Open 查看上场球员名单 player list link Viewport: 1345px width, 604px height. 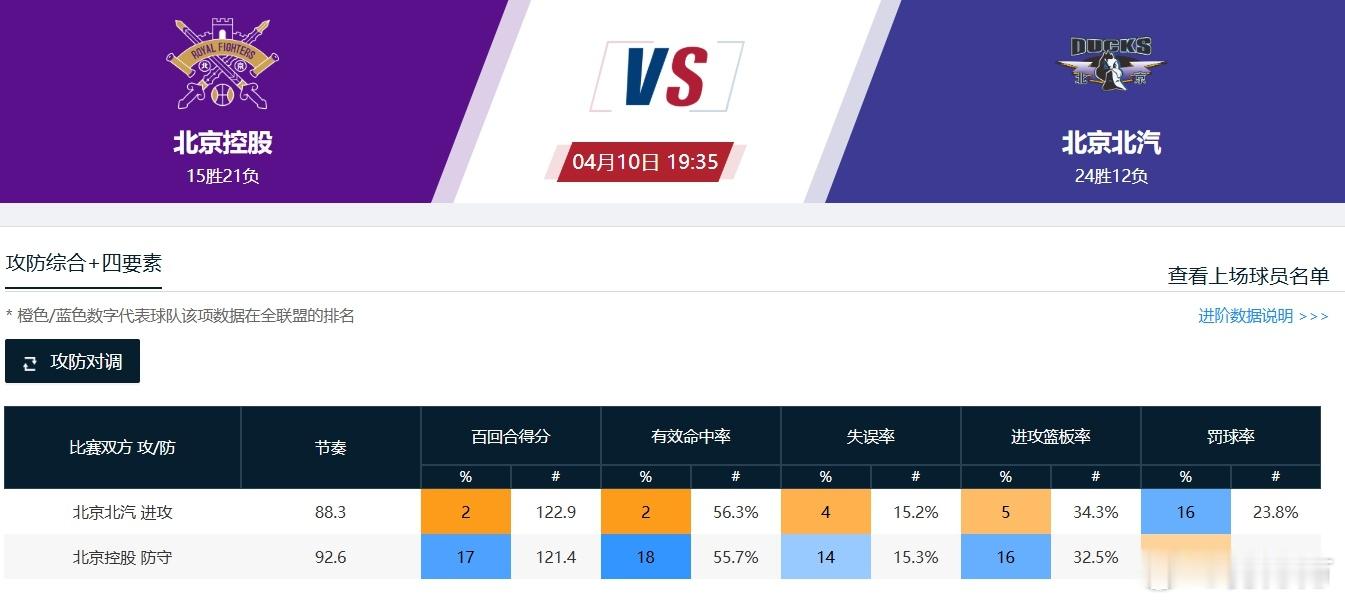[1248, 276]
